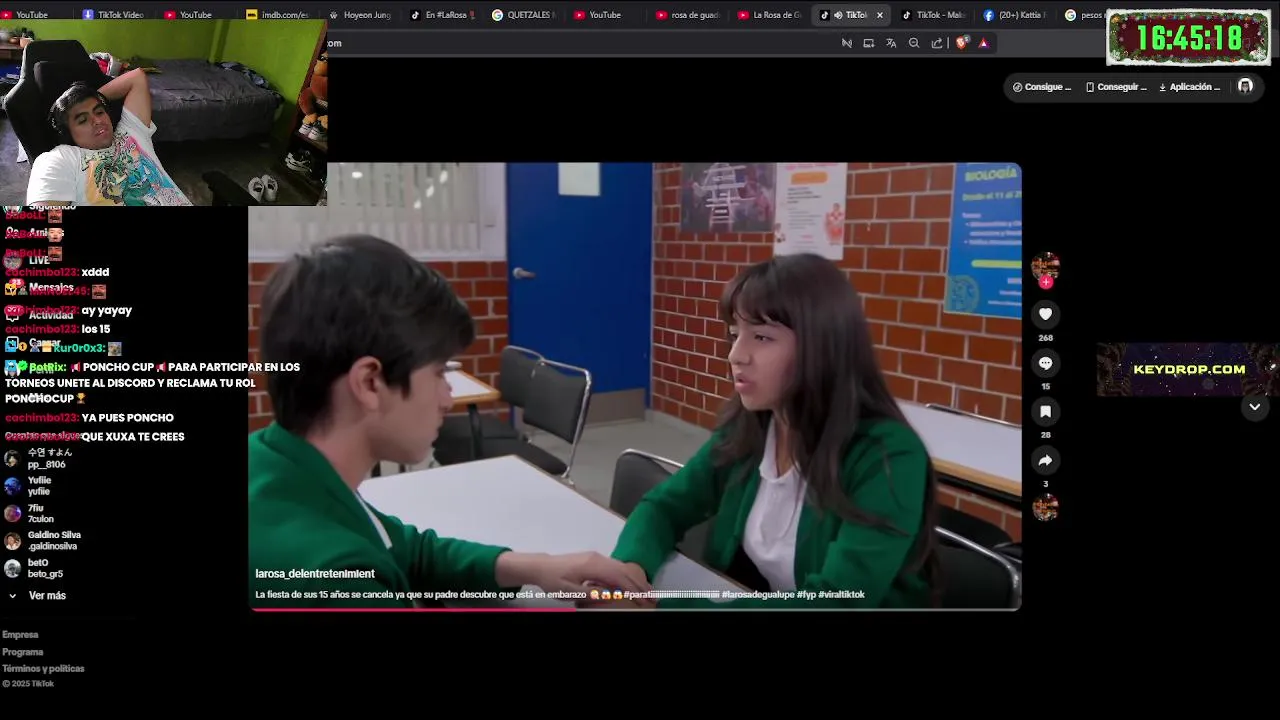Viewport: 1280px width, 720px height.
Task: Click the first address bar toolbar icon
Action: click(847, 43)
